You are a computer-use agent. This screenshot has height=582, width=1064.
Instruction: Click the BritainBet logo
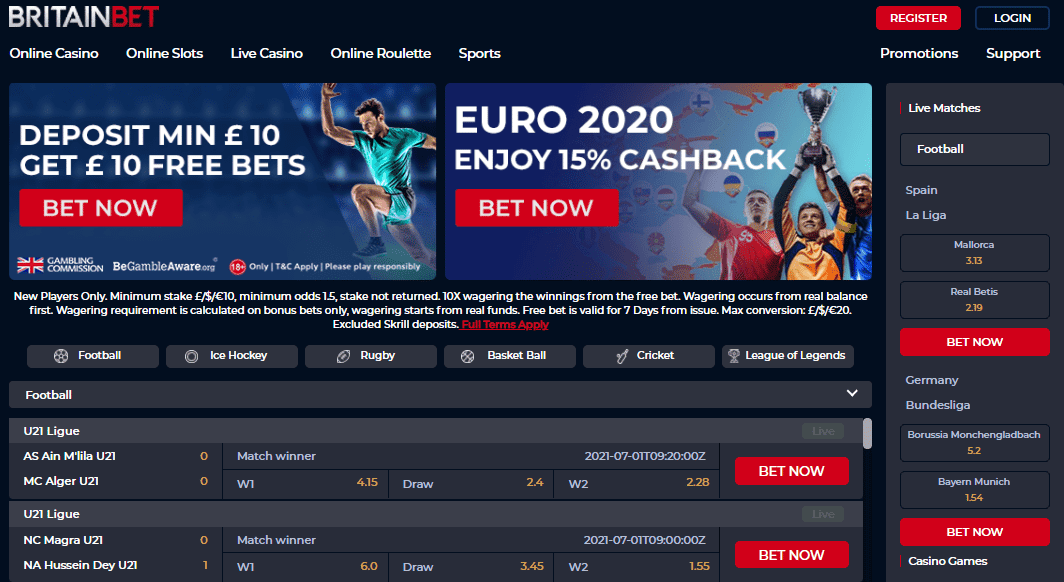83,17
